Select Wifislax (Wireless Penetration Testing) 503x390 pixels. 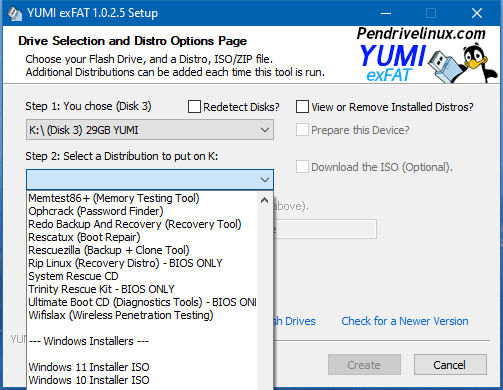[121, 315]
